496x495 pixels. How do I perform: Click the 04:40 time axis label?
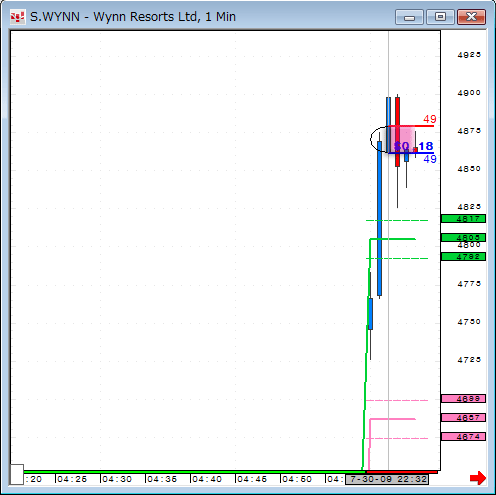tap(207, 479)
